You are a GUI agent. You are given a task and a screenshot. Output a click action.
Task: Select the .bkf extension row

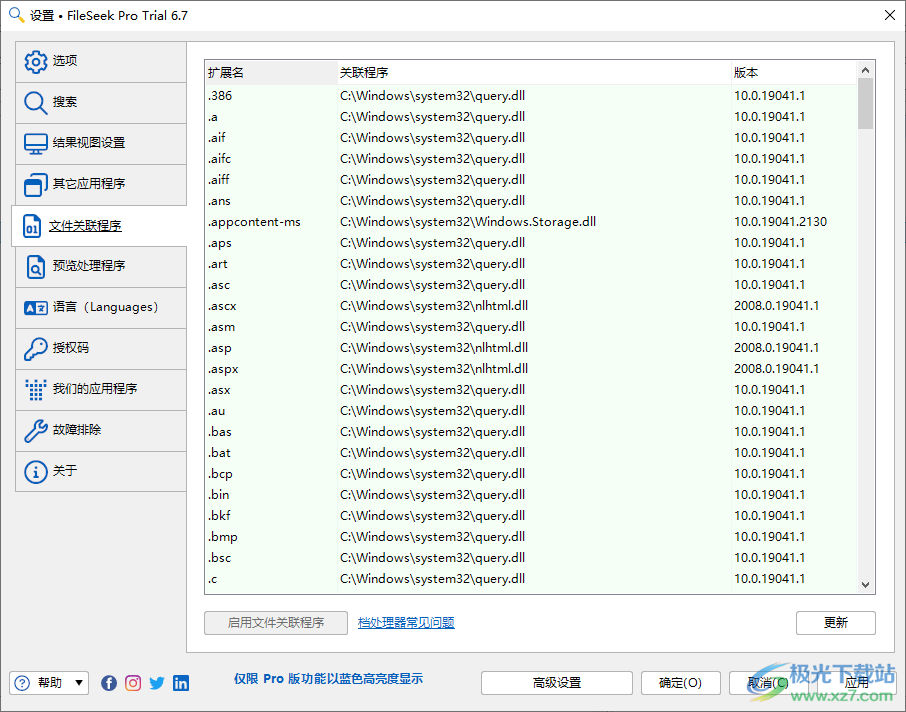pos(530,516)
